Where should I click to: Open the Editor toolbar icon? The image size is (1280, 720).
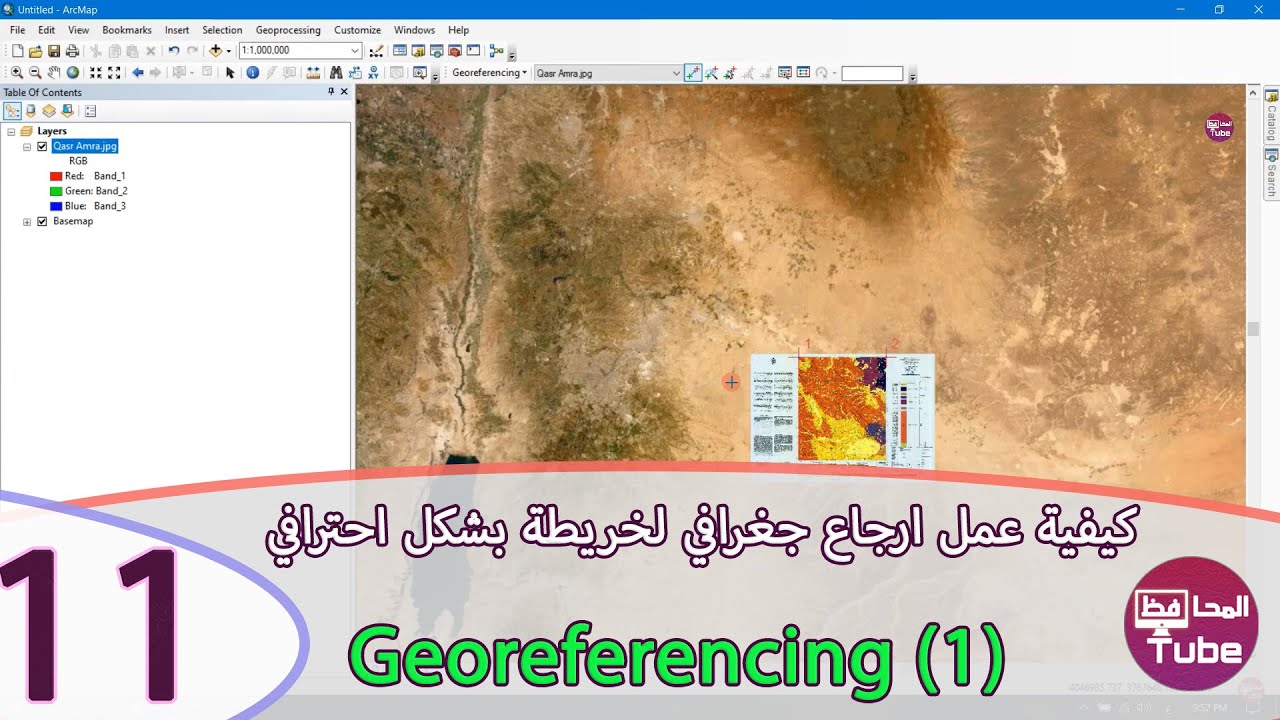coord(377,50)
